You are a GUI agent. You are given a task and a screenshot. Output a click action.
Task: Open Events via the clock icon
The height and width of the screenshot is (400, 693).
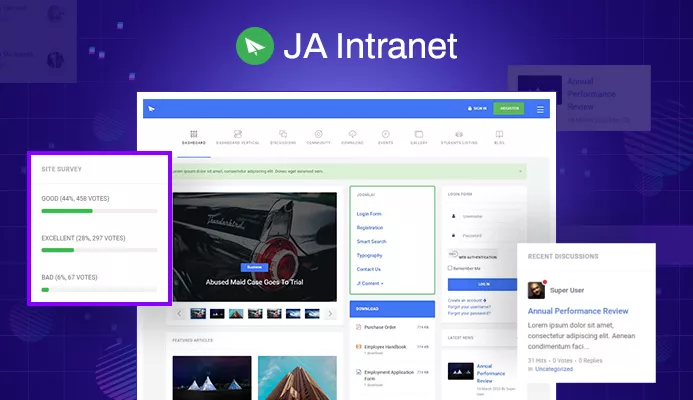click(x=385, y=137)
